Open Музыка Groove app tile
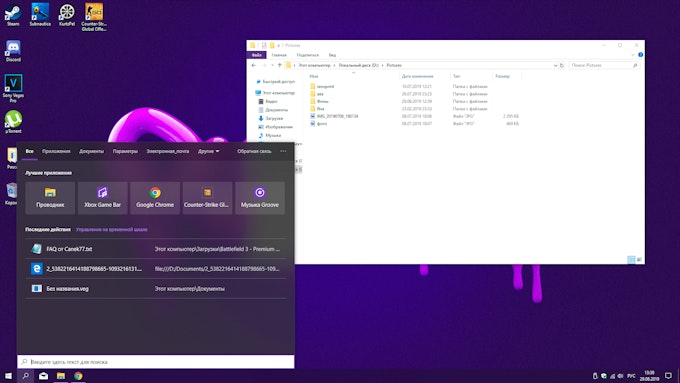The width and height of the screenshot is (680, 383). (260, 198)
